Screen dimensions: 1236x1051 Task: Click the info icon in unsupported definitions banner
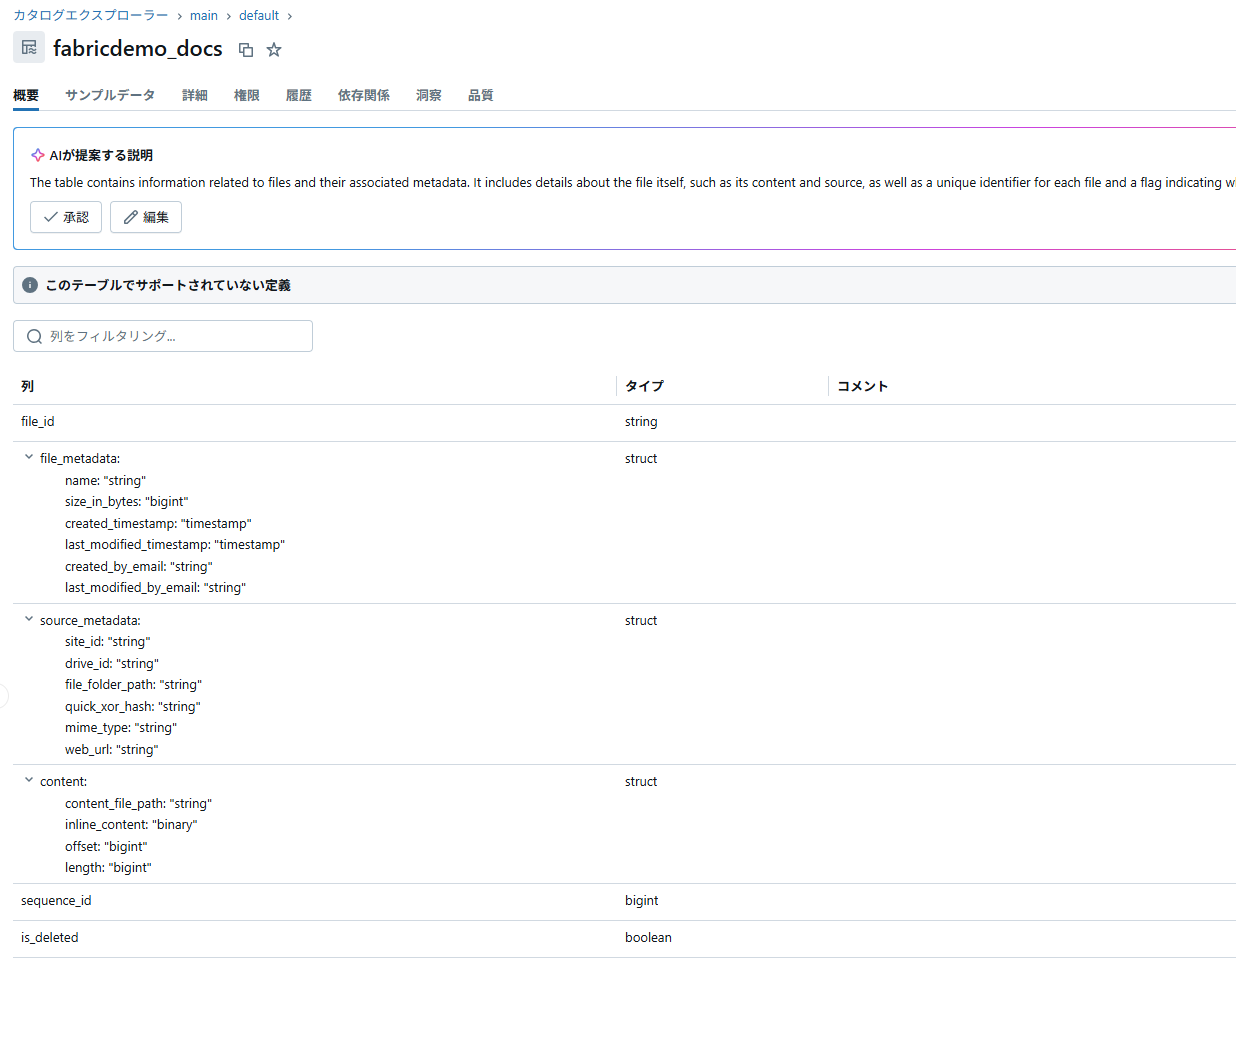click(x=30, y=285)
